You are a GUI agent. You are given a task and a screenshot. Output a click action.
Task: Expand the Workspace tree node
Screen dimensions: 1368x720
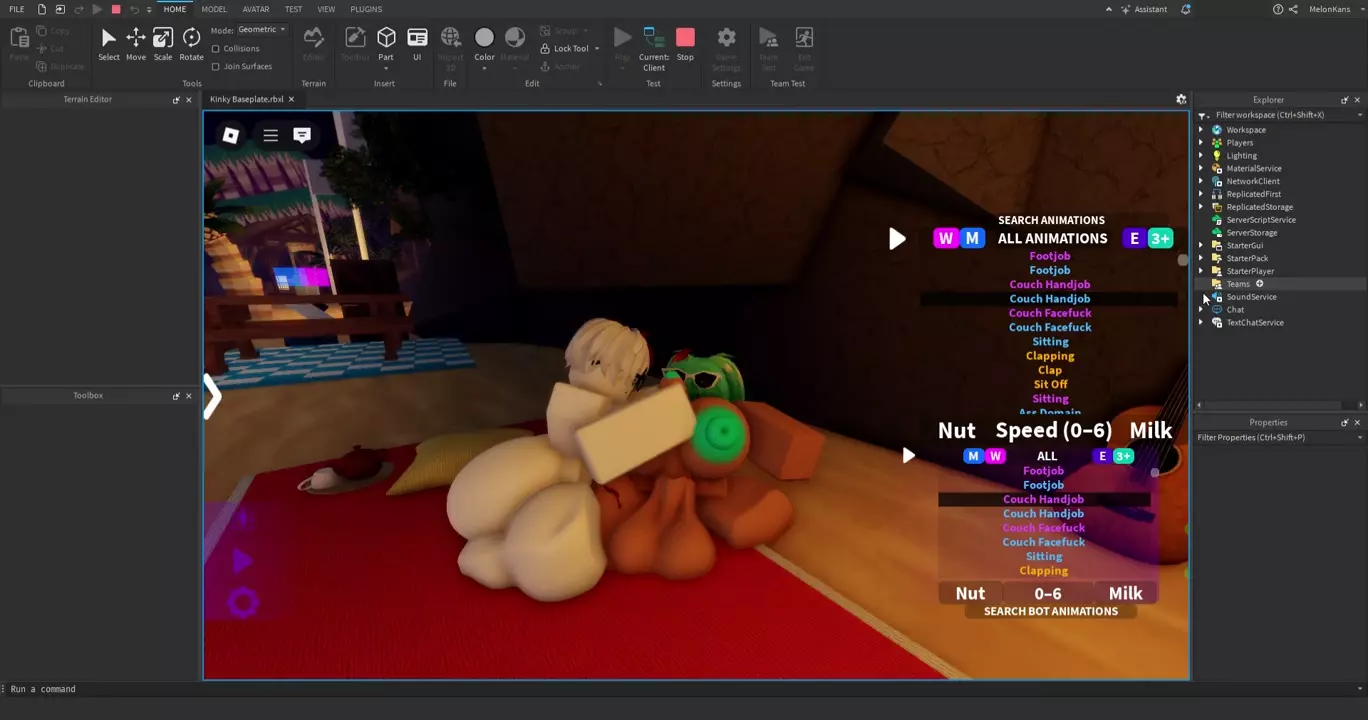pyautogui.click(x=1201, y=130)
